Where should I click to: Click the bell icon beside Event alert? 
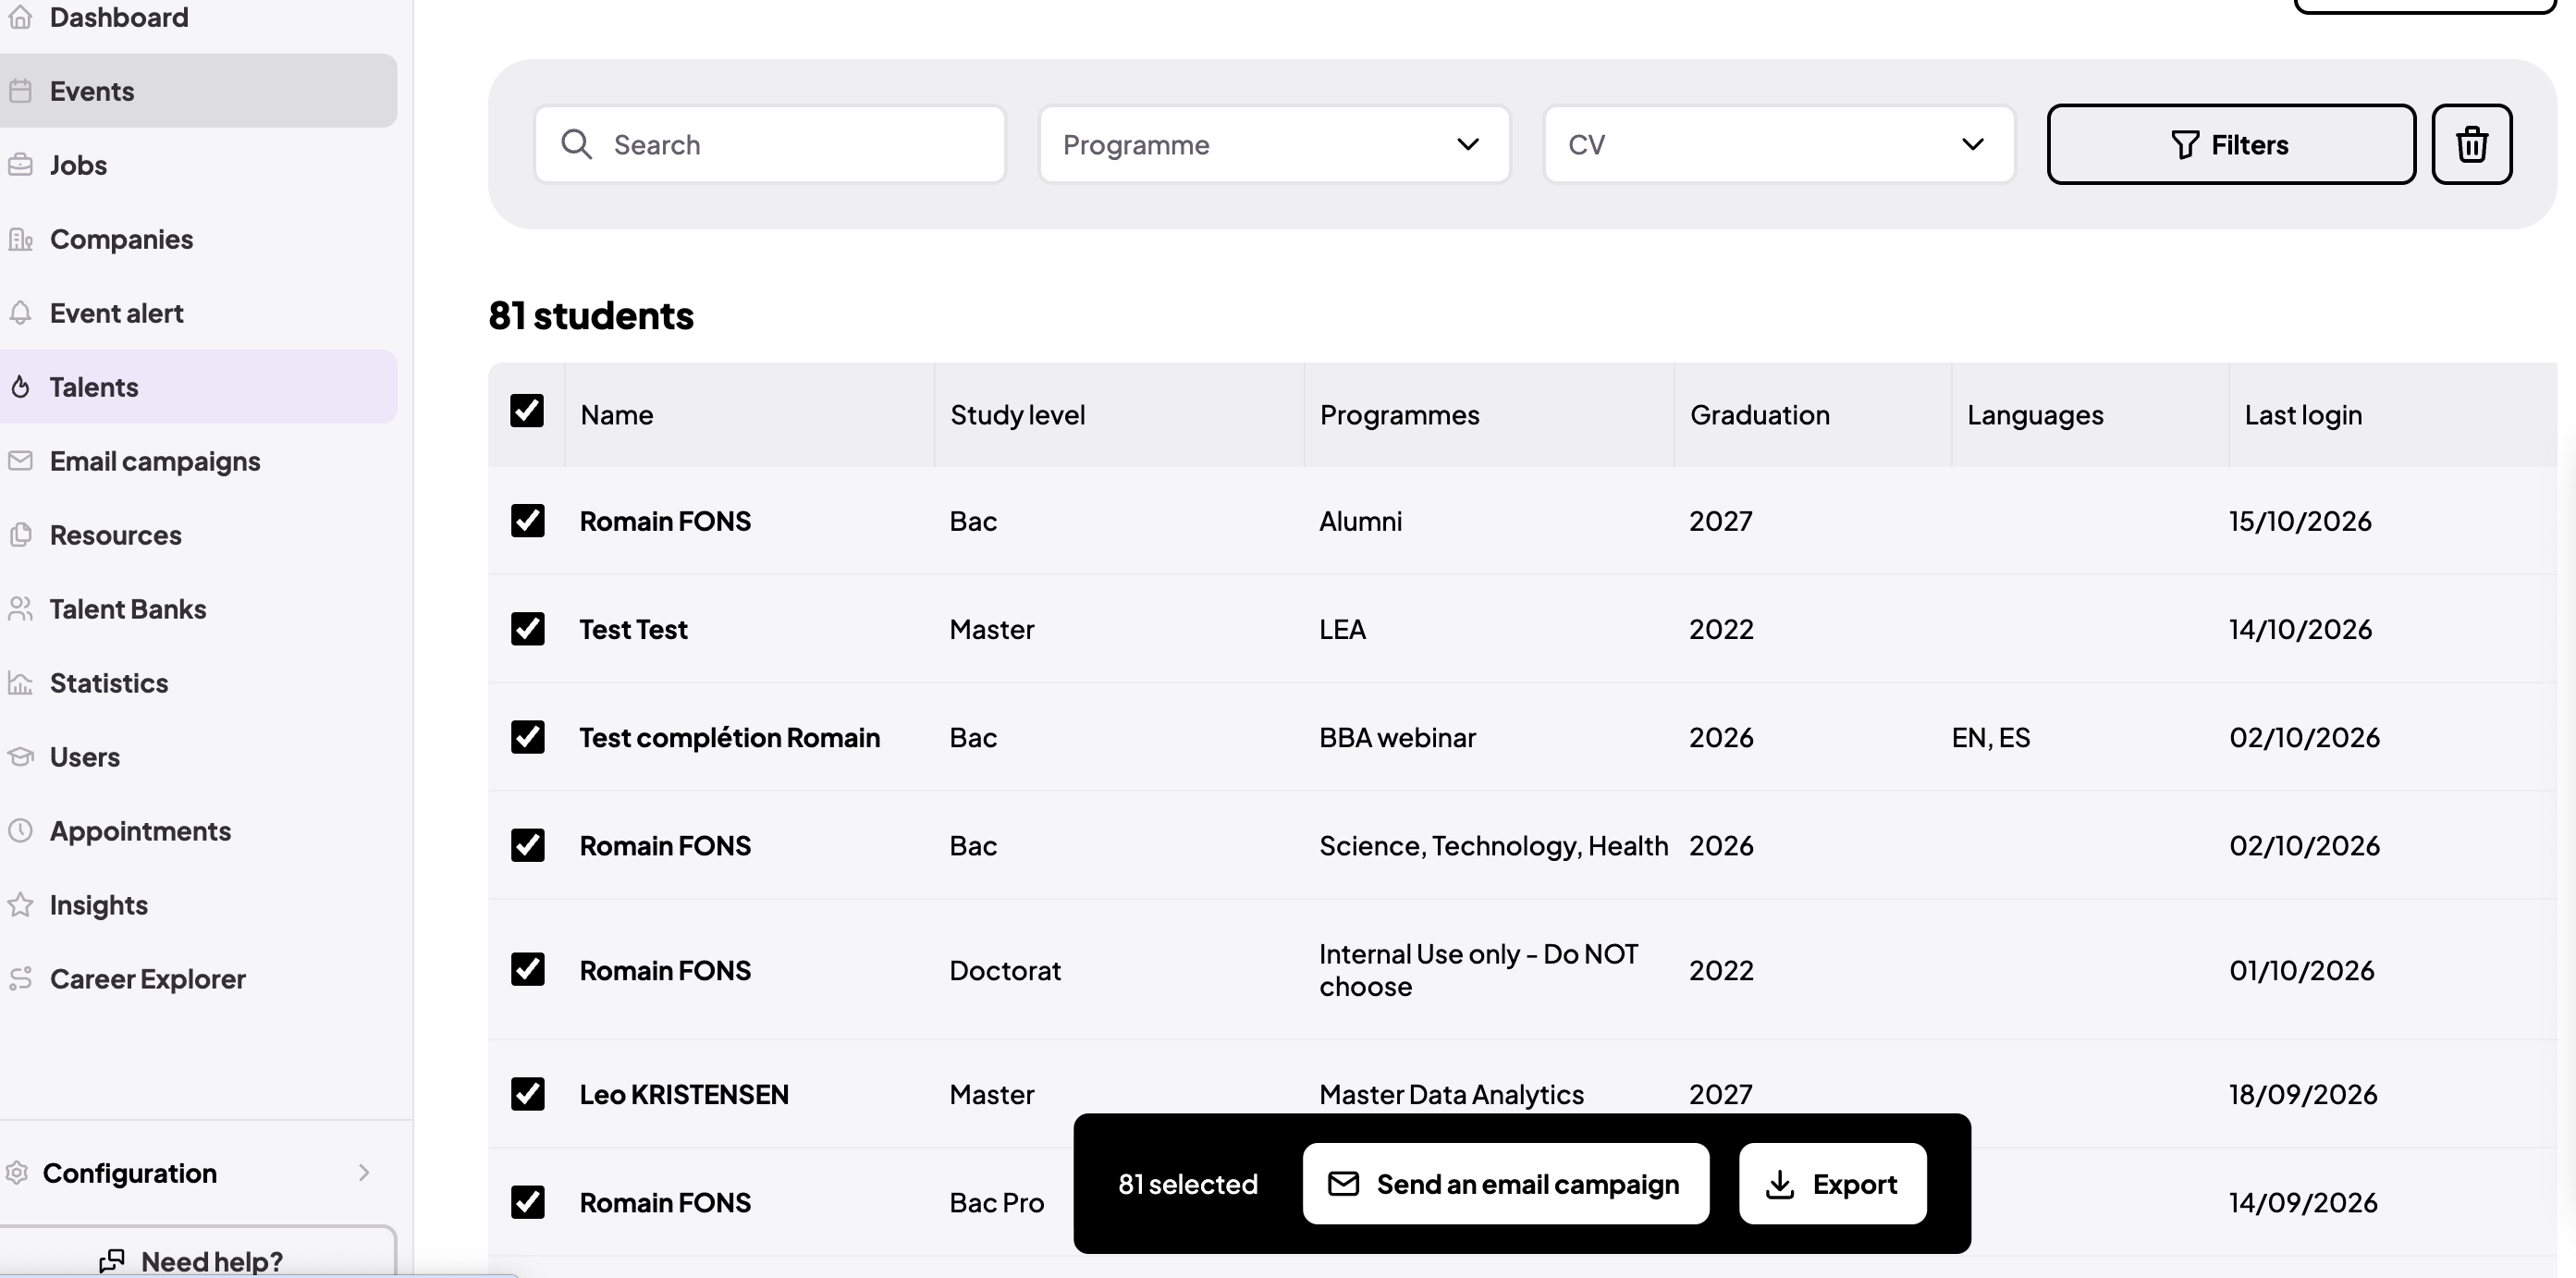(x=20, y=313)
